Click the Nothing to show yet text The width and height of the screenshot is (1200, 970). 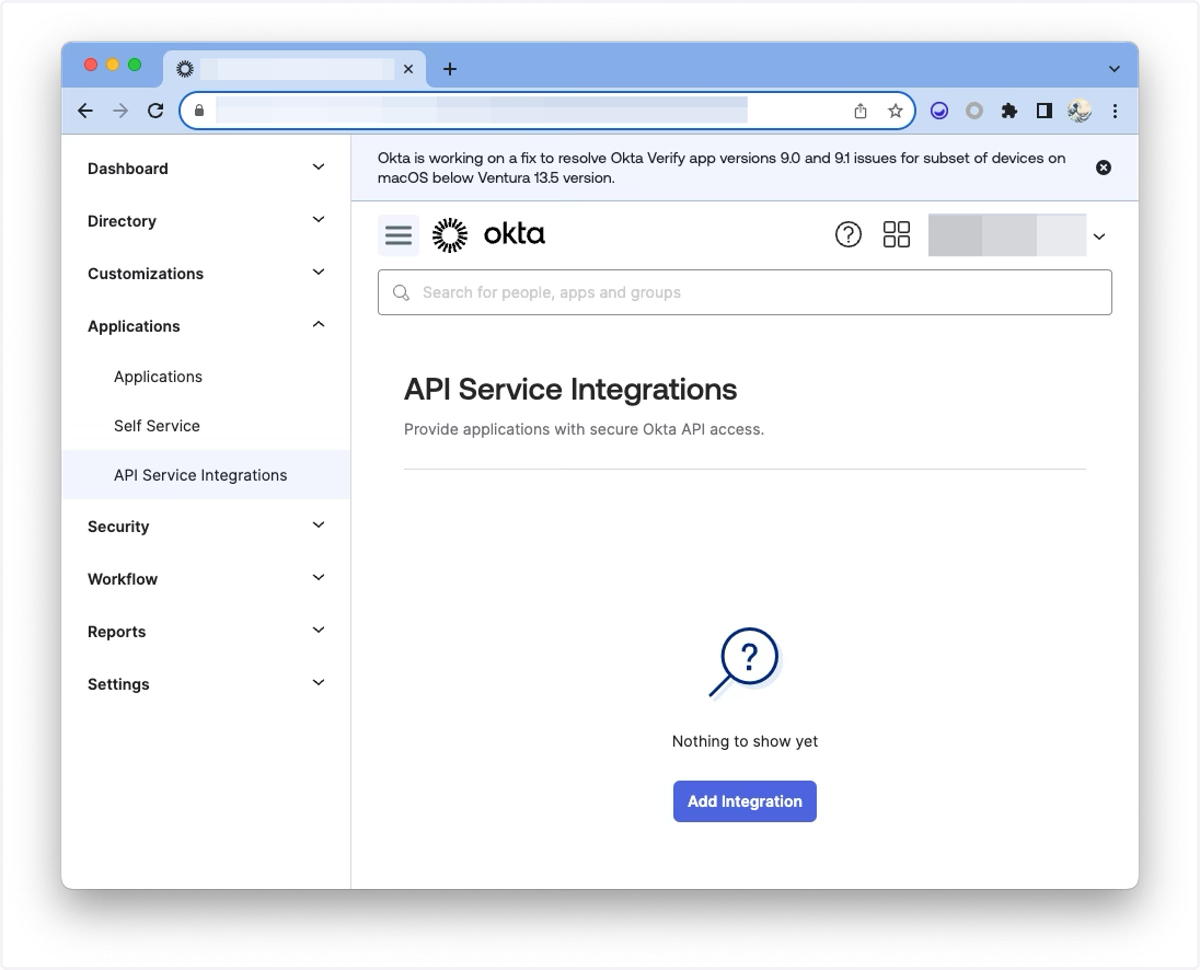(745, 742)
